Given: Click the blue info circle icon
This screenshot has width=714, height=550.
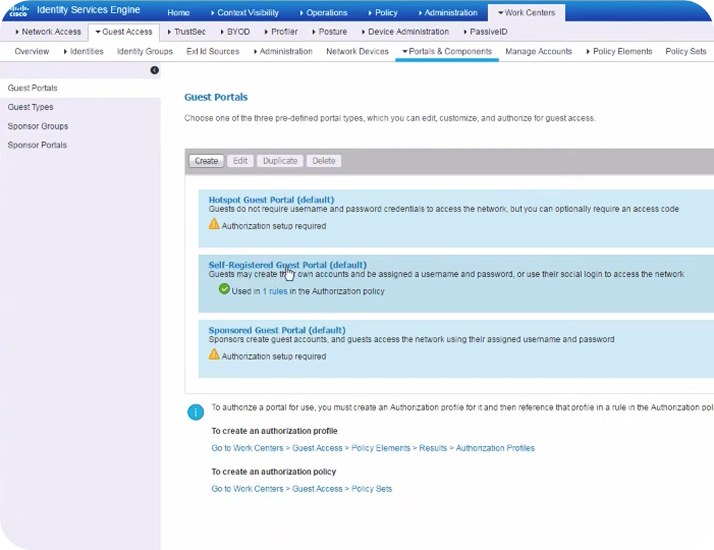Looking at the screenshot, I should (x=196, y=412).
